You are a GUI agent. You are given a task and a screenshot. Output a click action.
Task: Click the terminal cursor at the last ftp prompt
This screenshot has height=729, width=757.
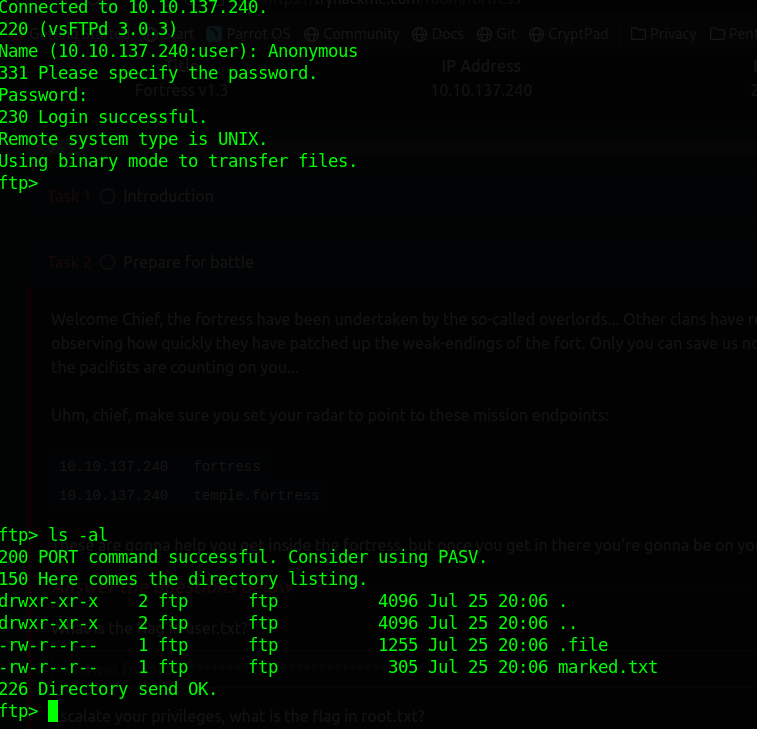[x=53, y=711]
